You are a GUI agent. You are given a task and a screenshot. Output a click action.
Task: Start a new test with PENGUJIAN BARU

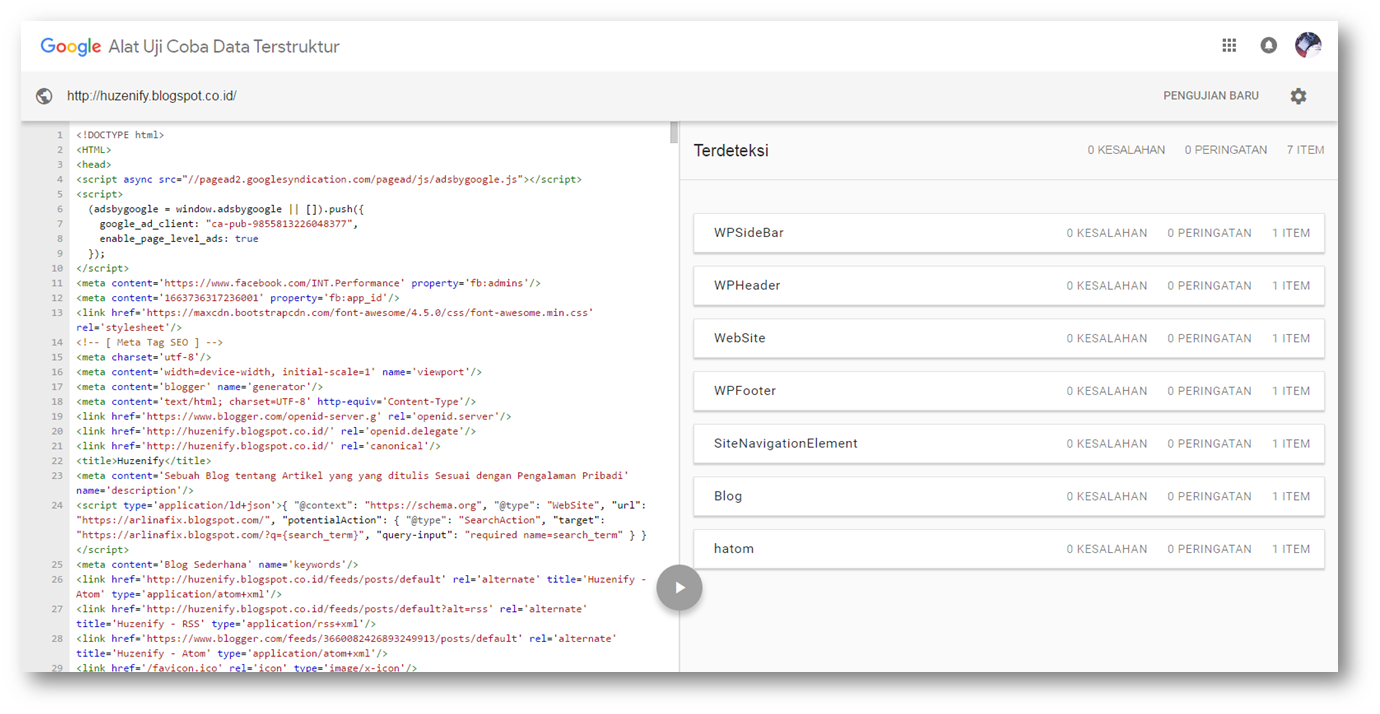[x=1211, y=96]
